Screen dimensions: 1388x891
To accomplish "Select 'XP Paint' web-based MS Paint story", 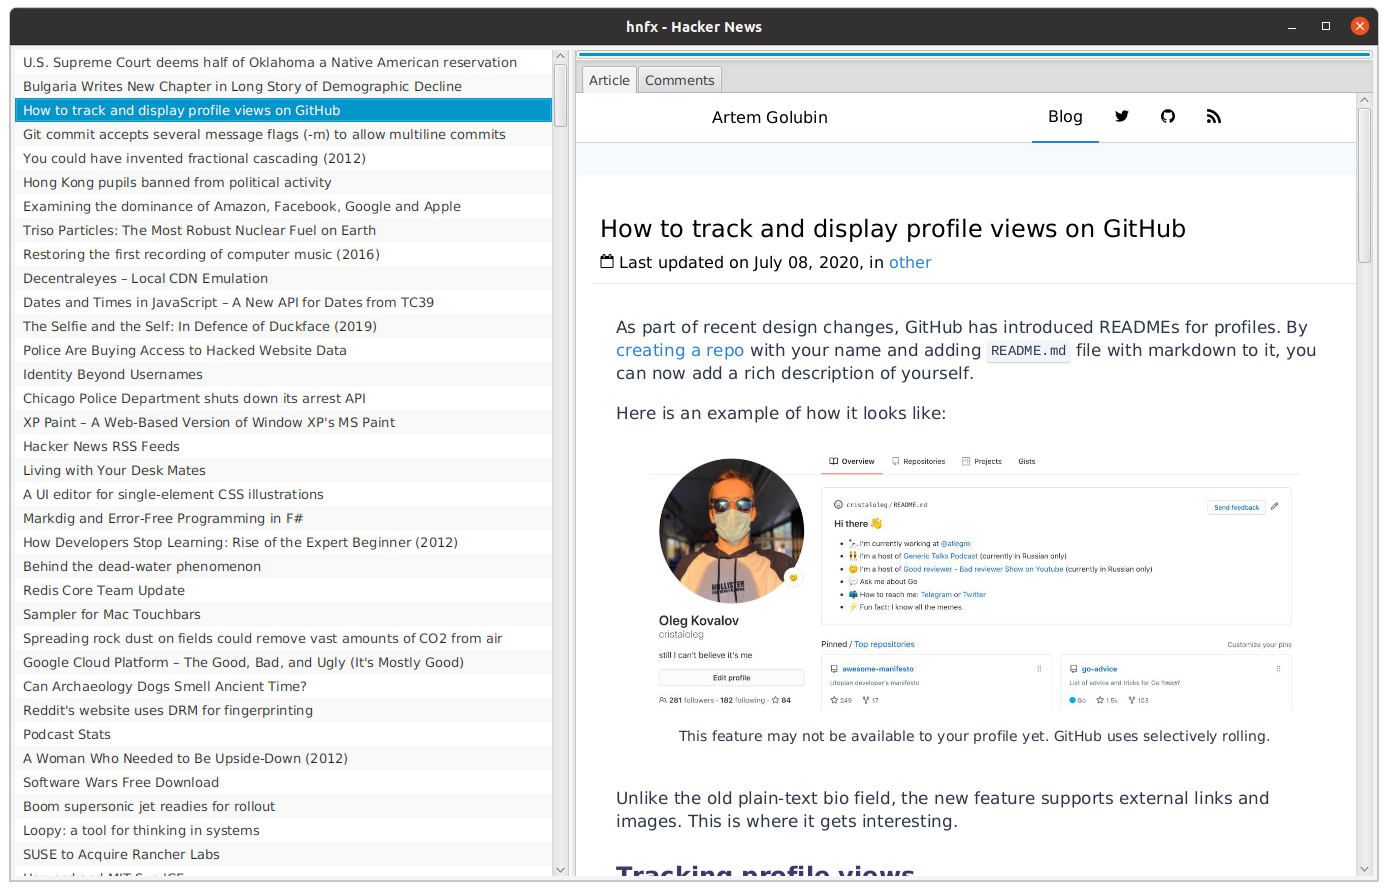I will pyautogui.click(x=283, y=422).
